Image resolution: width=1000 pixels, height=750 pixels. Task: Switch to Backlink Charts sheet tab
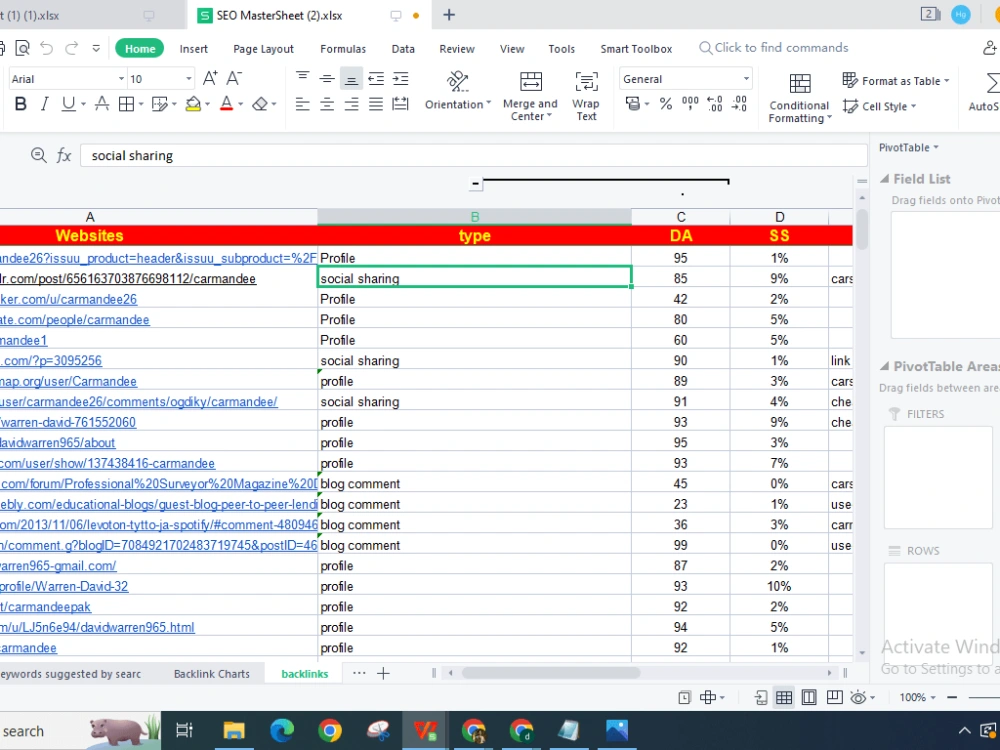click(x=212, y=674)
